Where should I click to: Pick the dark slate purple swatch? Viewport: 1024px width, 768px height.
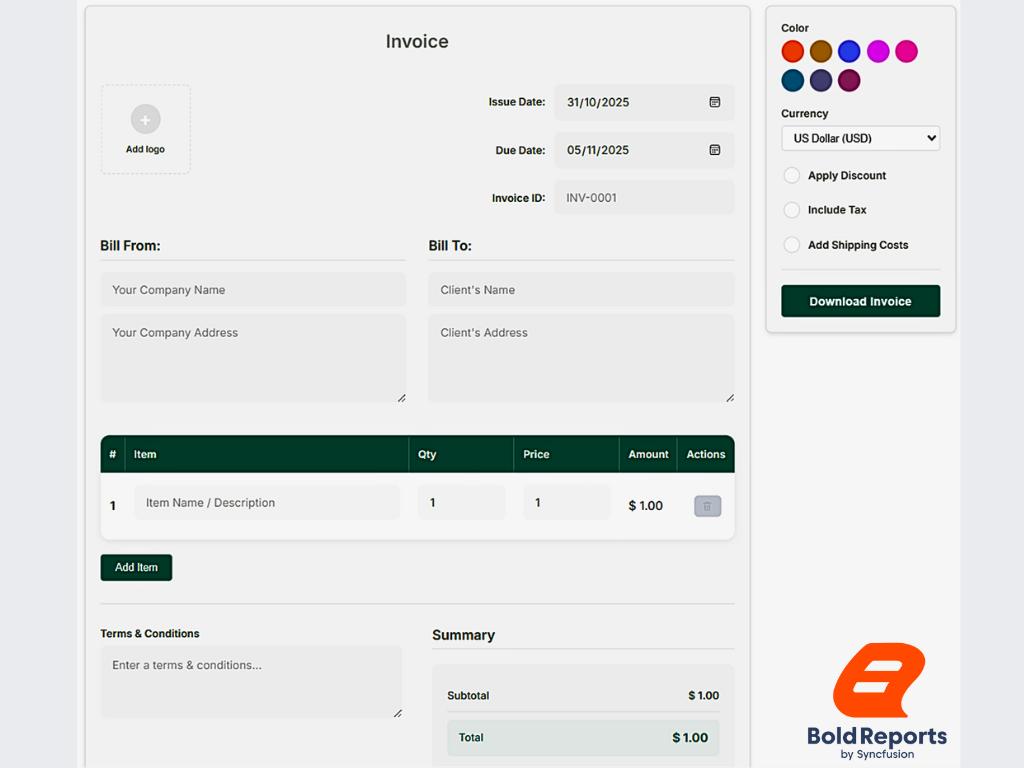(x=821, y=80)
